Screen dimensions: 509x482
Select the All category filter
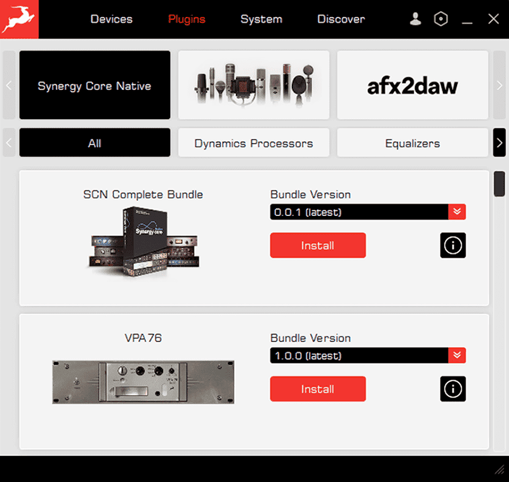95,143
